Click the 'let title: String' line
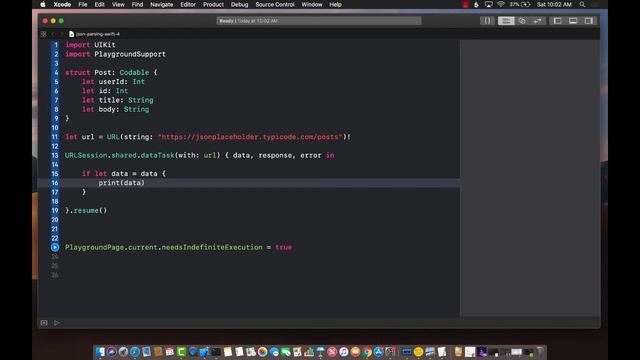Screen dimensions: 640x360 coord(118,100)
